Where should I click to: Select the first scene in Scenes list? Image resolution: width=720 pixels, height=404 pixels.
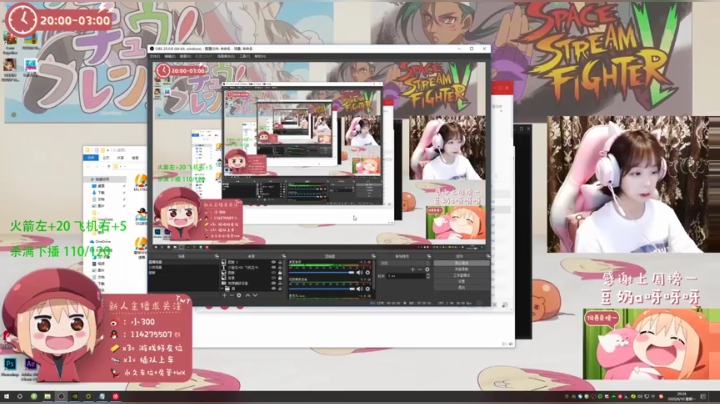(183, 262)
